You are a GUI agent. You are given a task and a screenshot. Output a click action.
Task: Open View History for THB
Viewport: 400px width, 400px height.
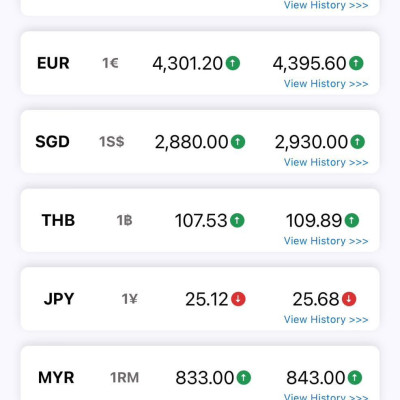click(326, 241)
